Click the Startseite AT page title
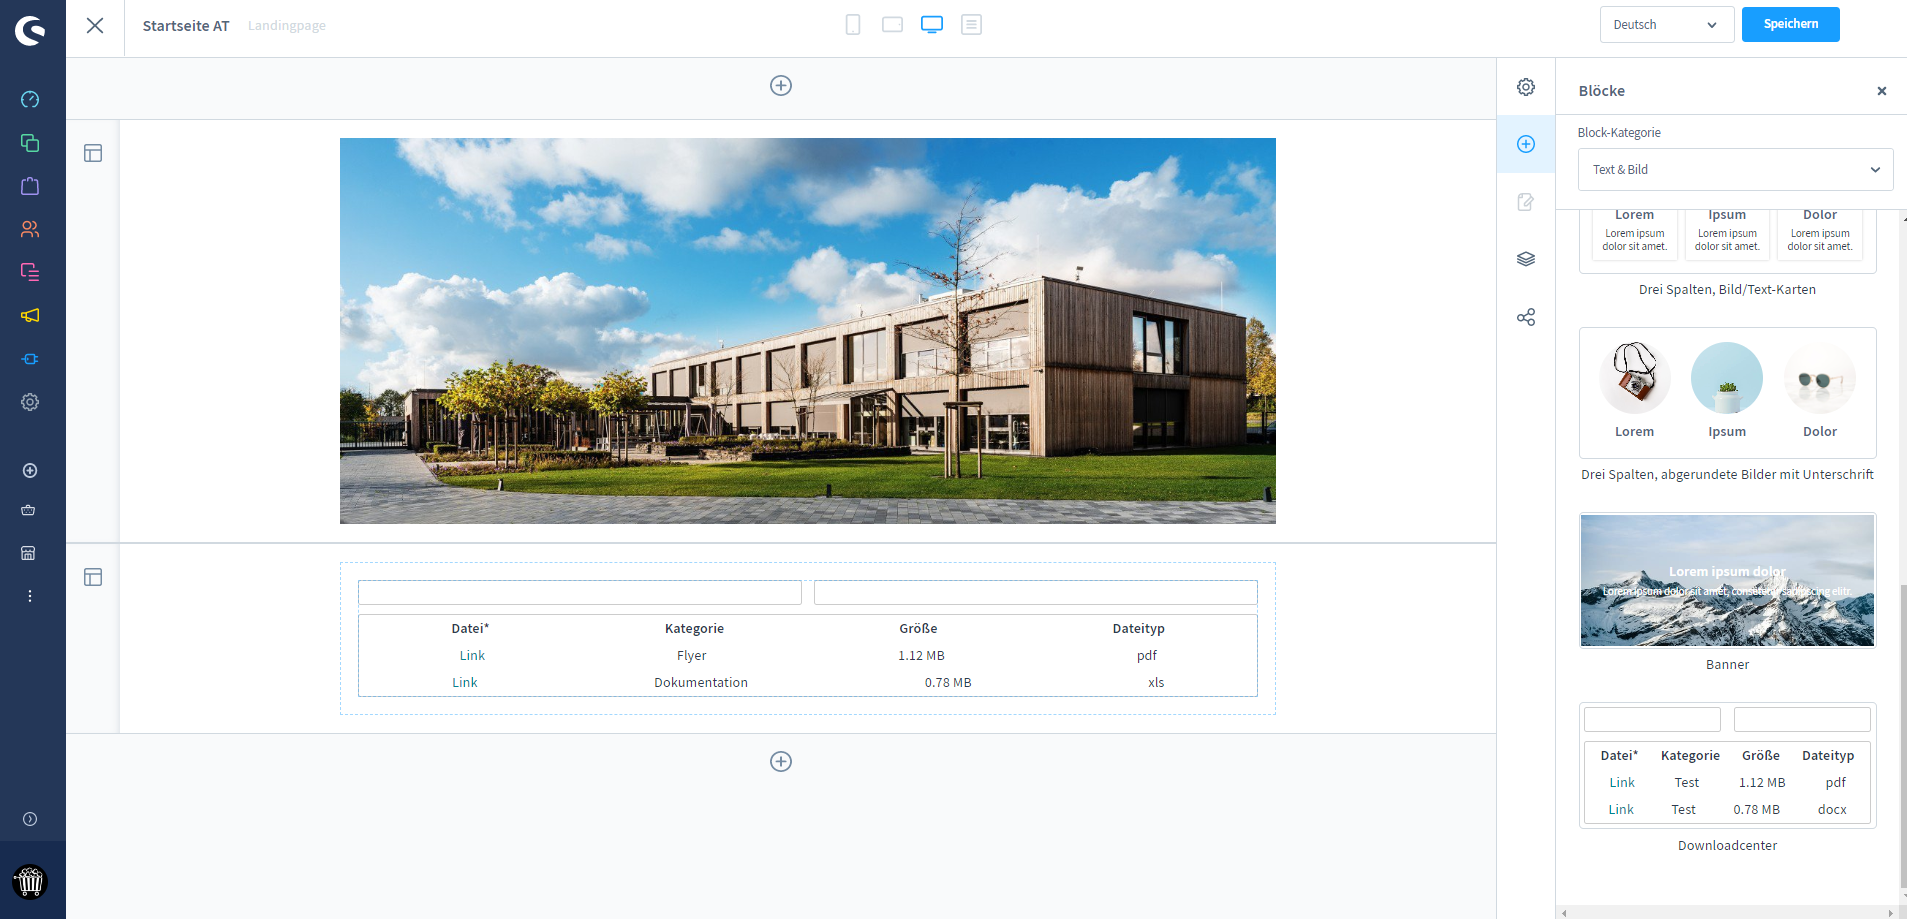This screenshot has width=1907, height=919. 186,26
